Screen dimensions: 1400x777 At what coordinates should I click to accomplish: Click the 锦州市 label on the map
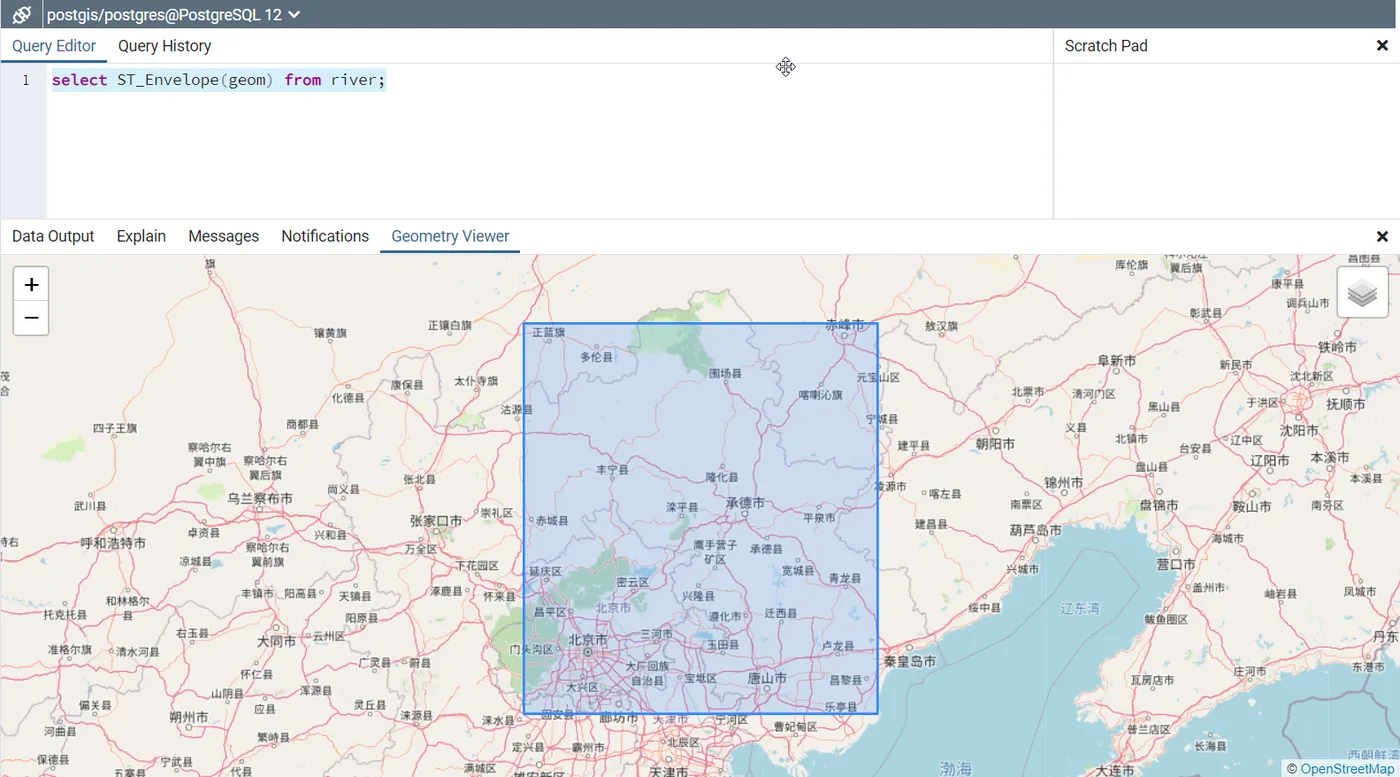(1064, 483)
